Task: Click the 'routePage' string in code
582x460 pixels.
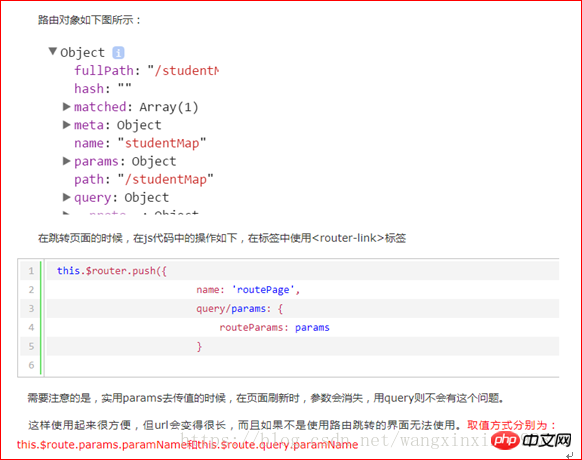Action: (x=263, y=290)
